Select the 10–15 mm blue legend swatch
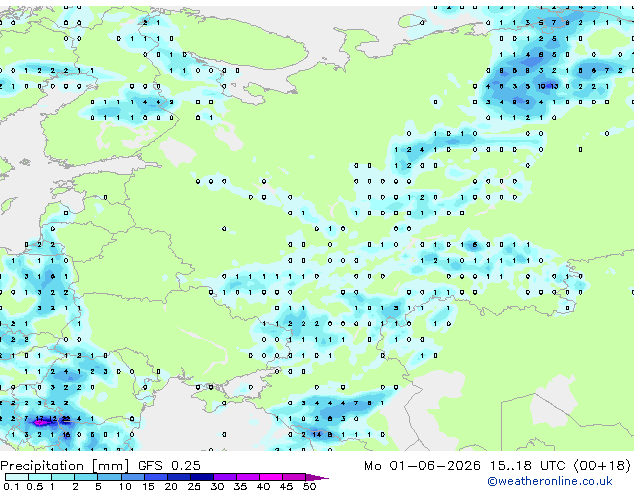The width and height of the screenshot is (634, 490). [x=132, y=477]
